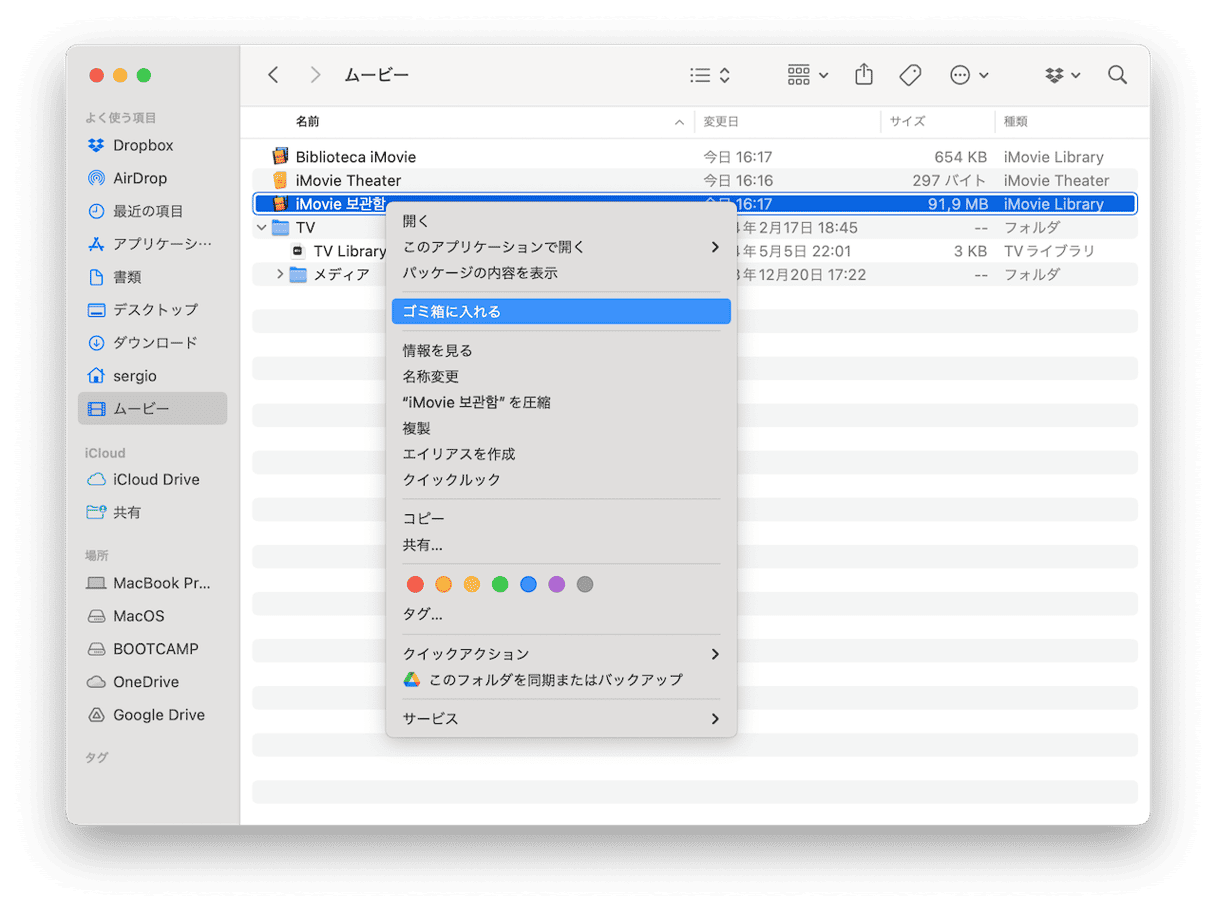Choose ゴミ箱に入れる in context menu
This screenshot has width=1216, height=912.
coord(561,312)
